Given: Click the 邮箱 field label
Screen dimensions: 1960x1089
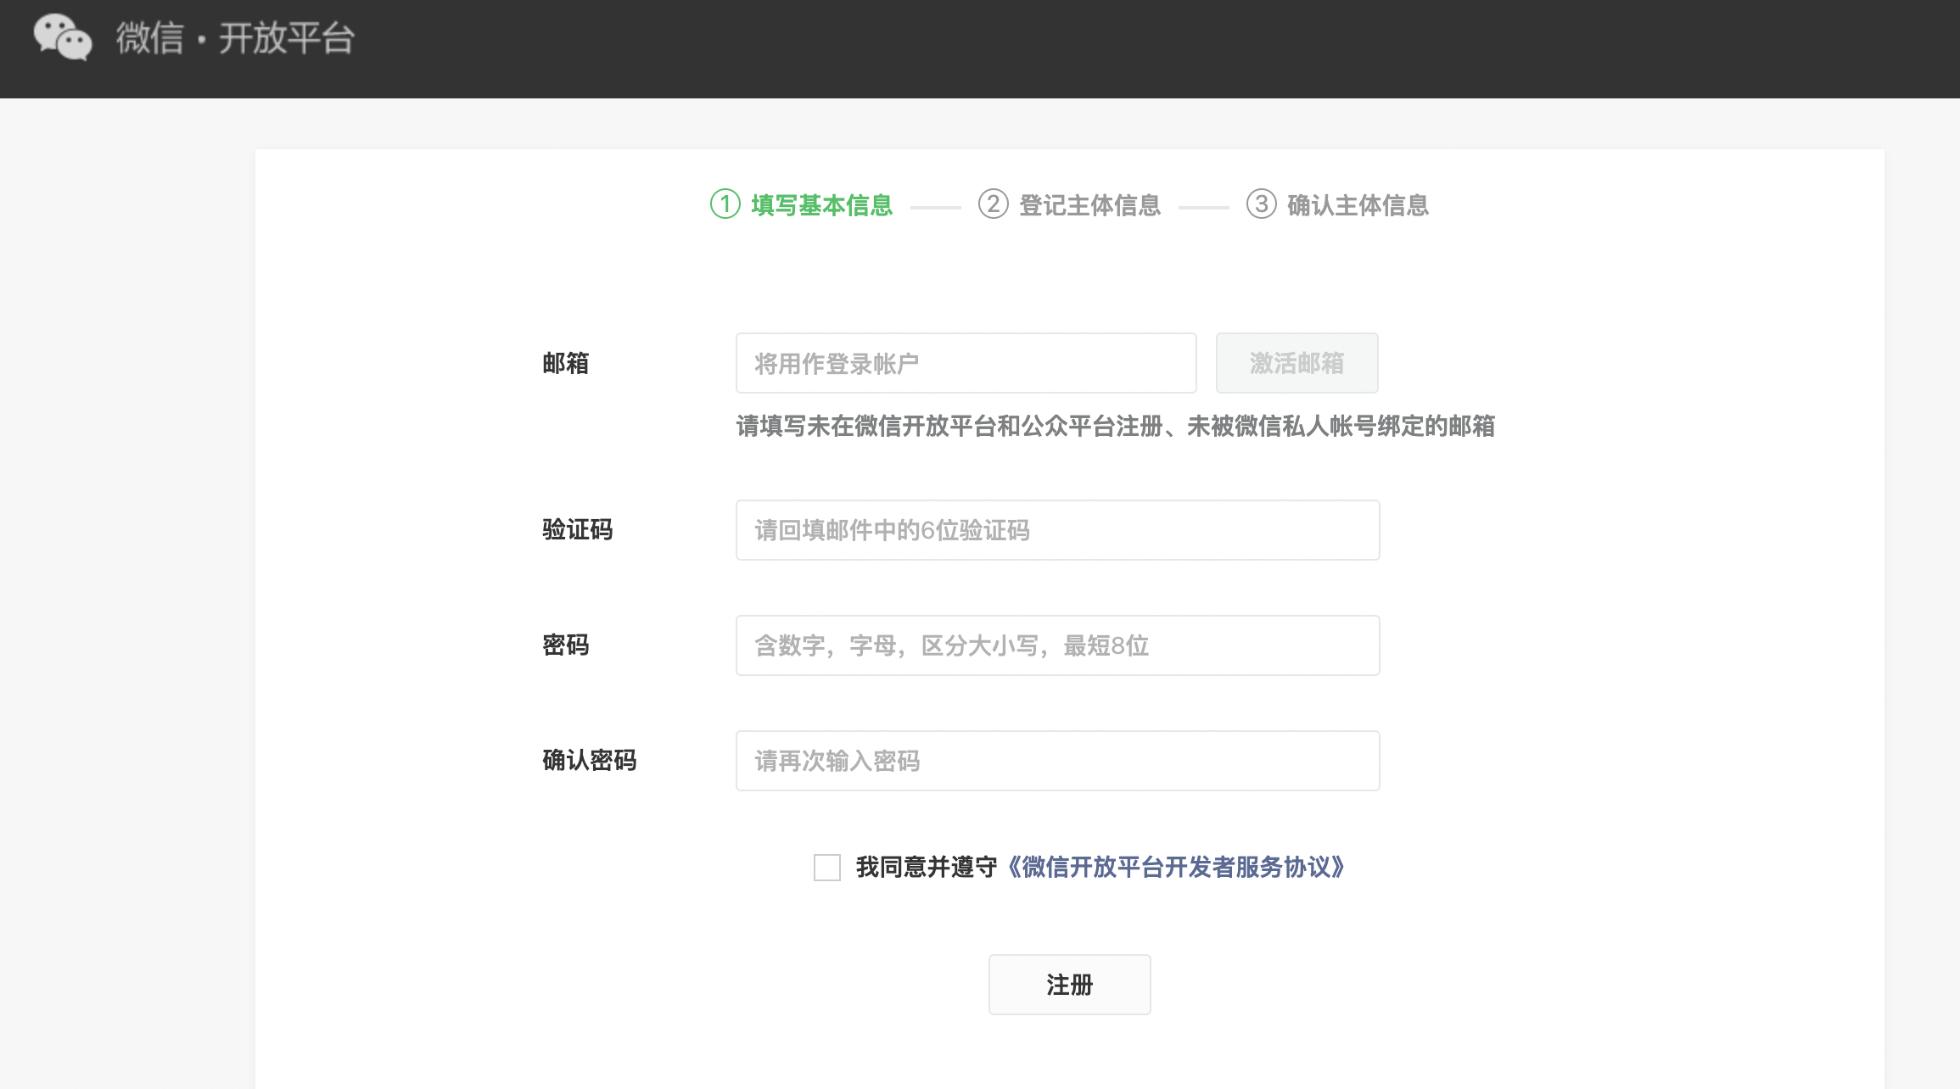Looking at the screenshot, I should [x=566, y=363].
